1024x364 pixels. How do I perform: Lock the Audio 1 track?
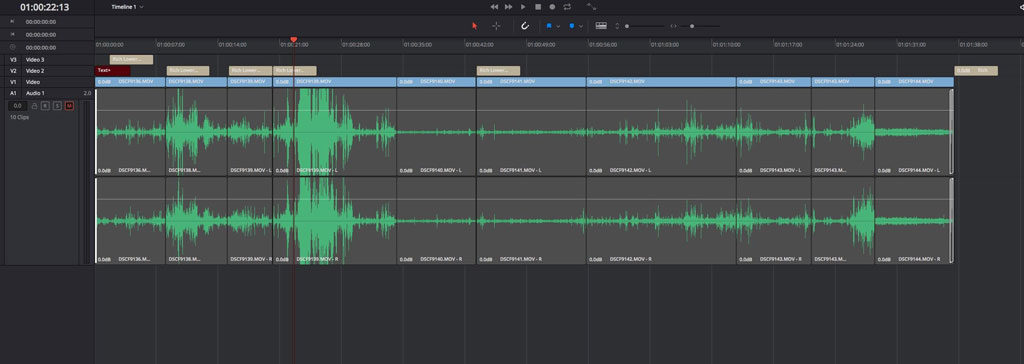coord(35,105)
